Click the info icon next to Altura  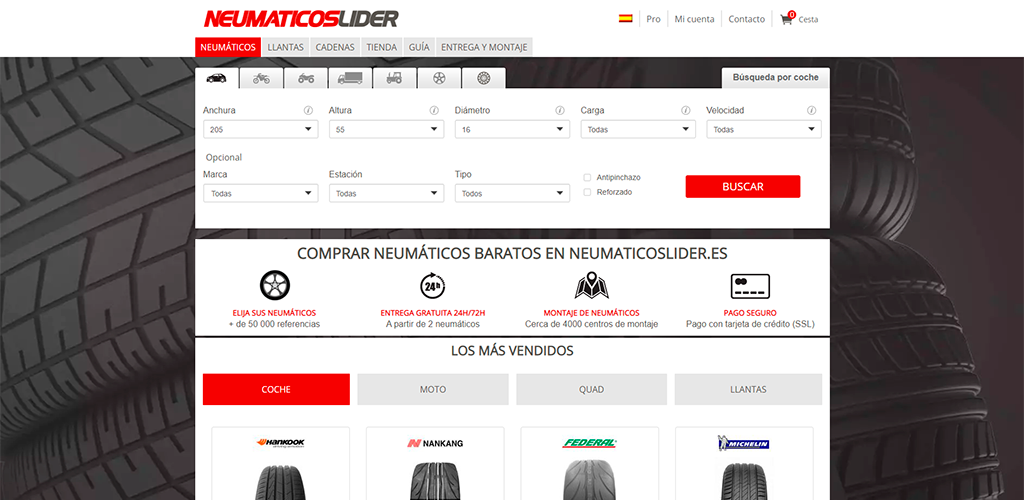434,110
